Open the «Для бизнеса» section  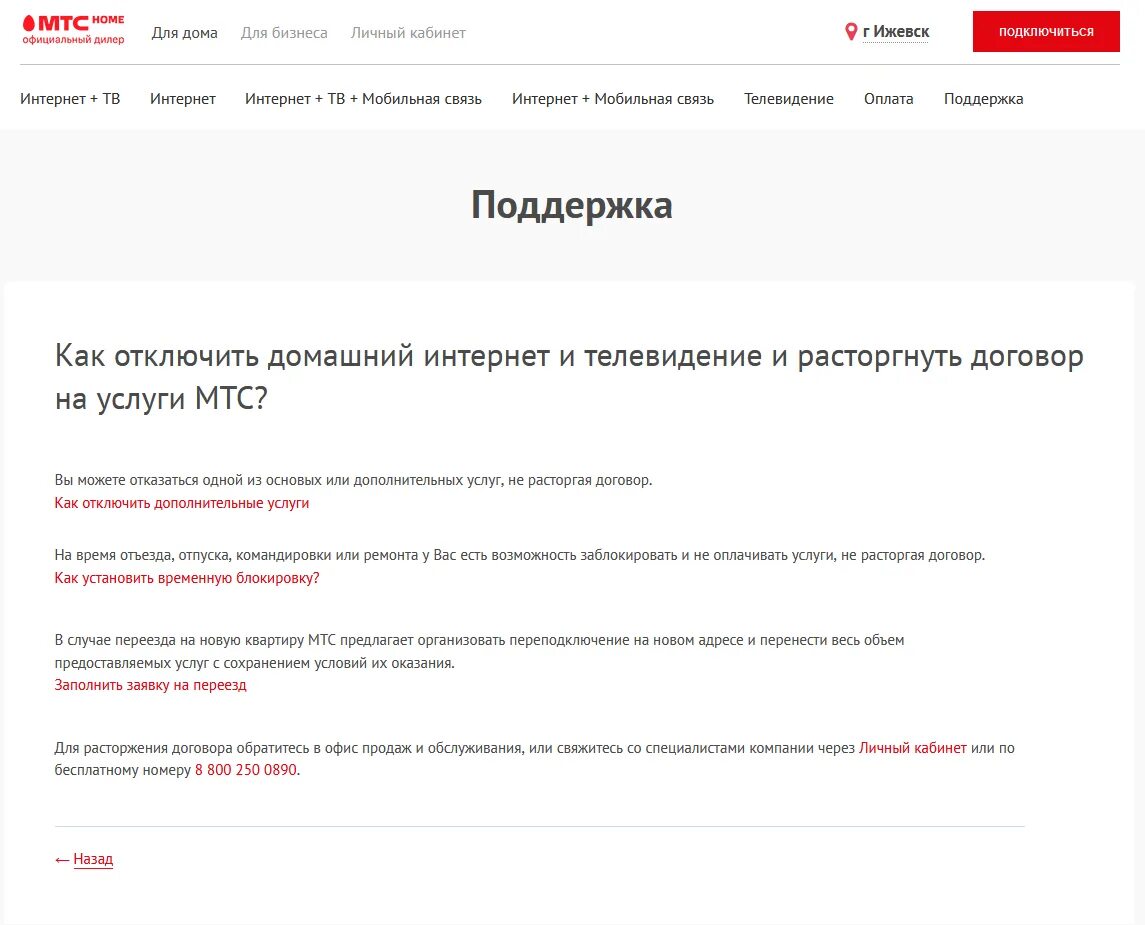point(284,33)
